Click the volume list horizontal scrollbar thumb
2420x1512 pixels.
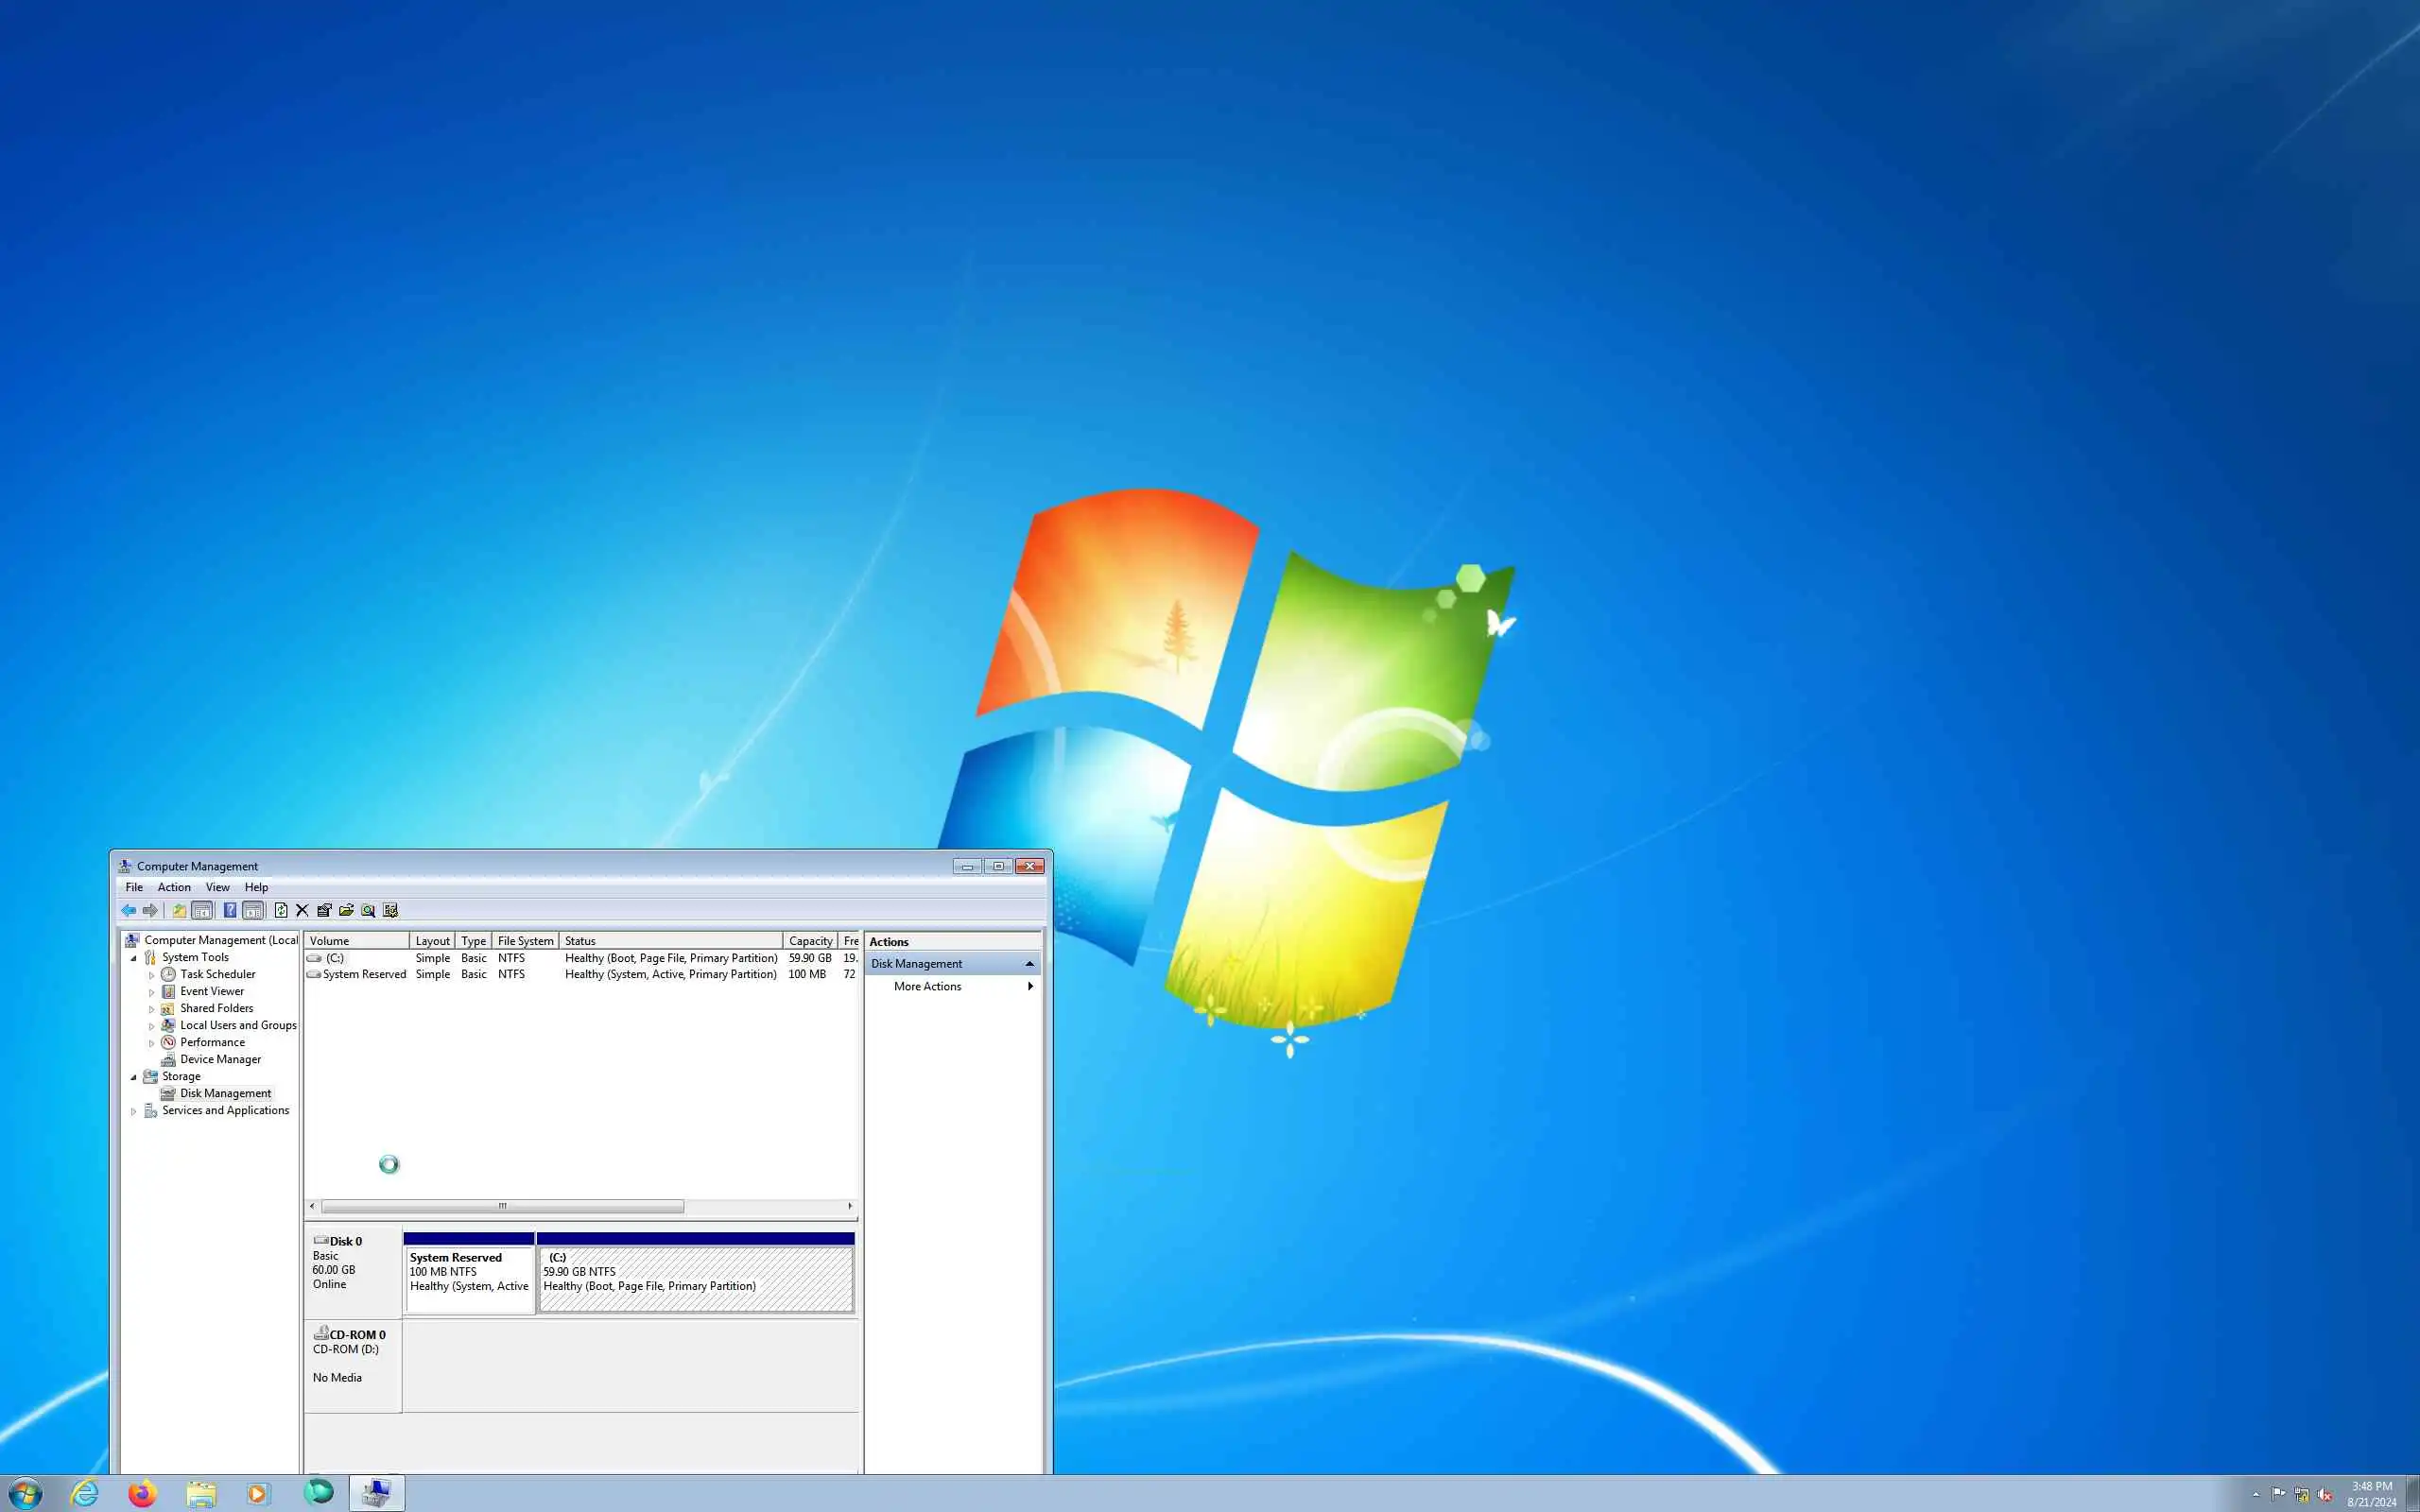click(502, 1206)
